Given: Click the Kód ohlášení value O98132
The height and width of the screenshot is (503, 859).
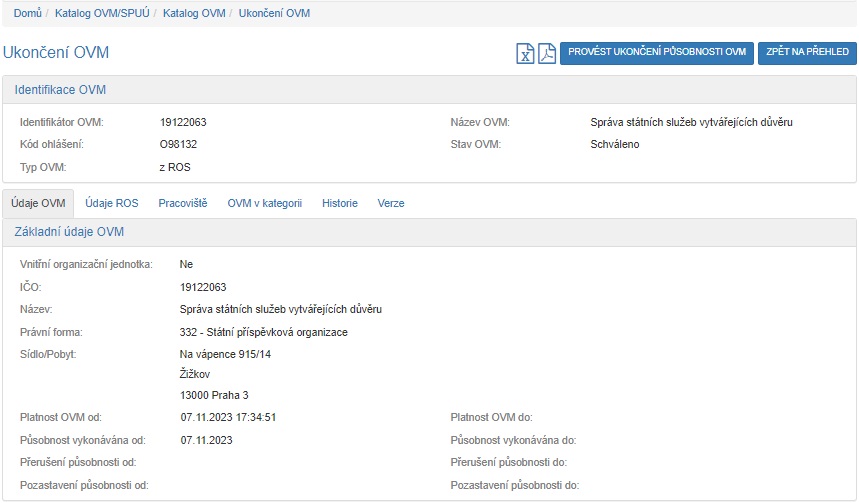Looking at the screenshot, I should [x=178, y=144].
